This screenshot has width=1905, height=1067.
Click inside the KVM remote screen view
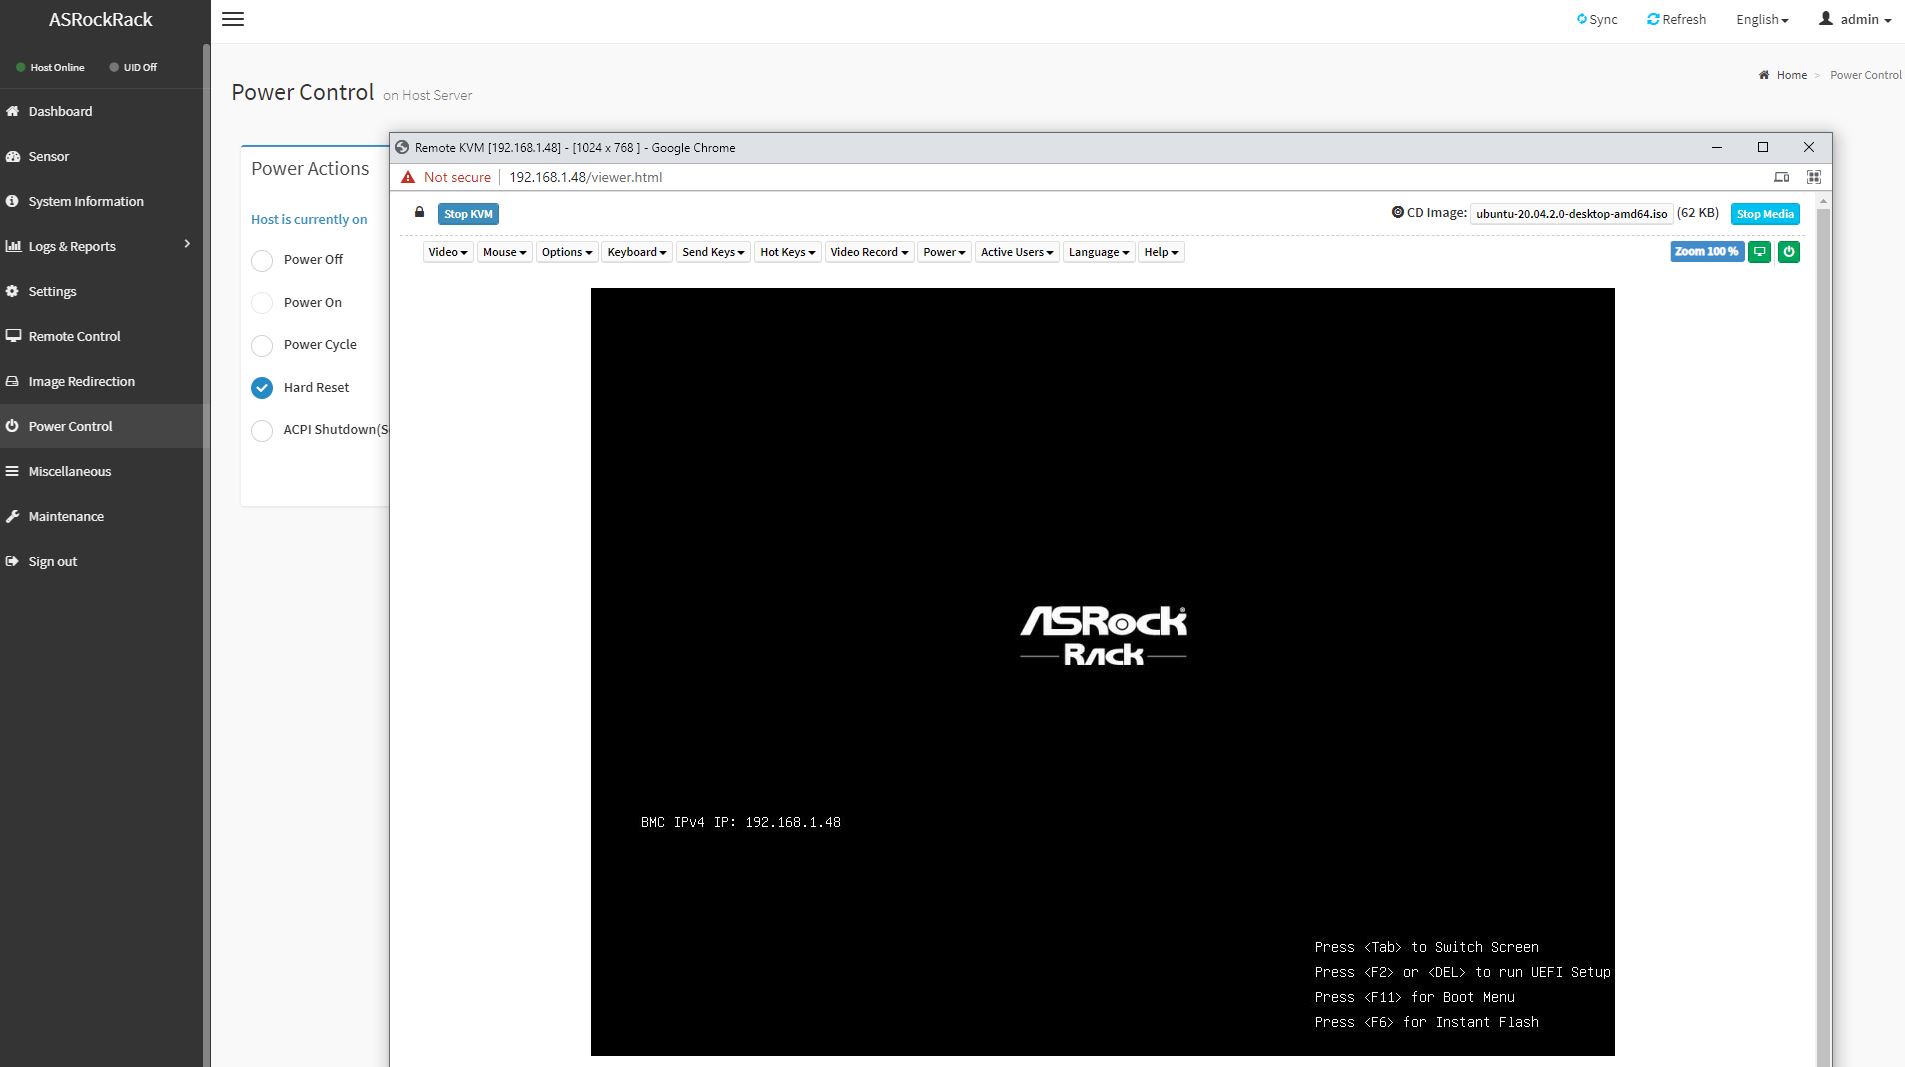(1102, 671)
